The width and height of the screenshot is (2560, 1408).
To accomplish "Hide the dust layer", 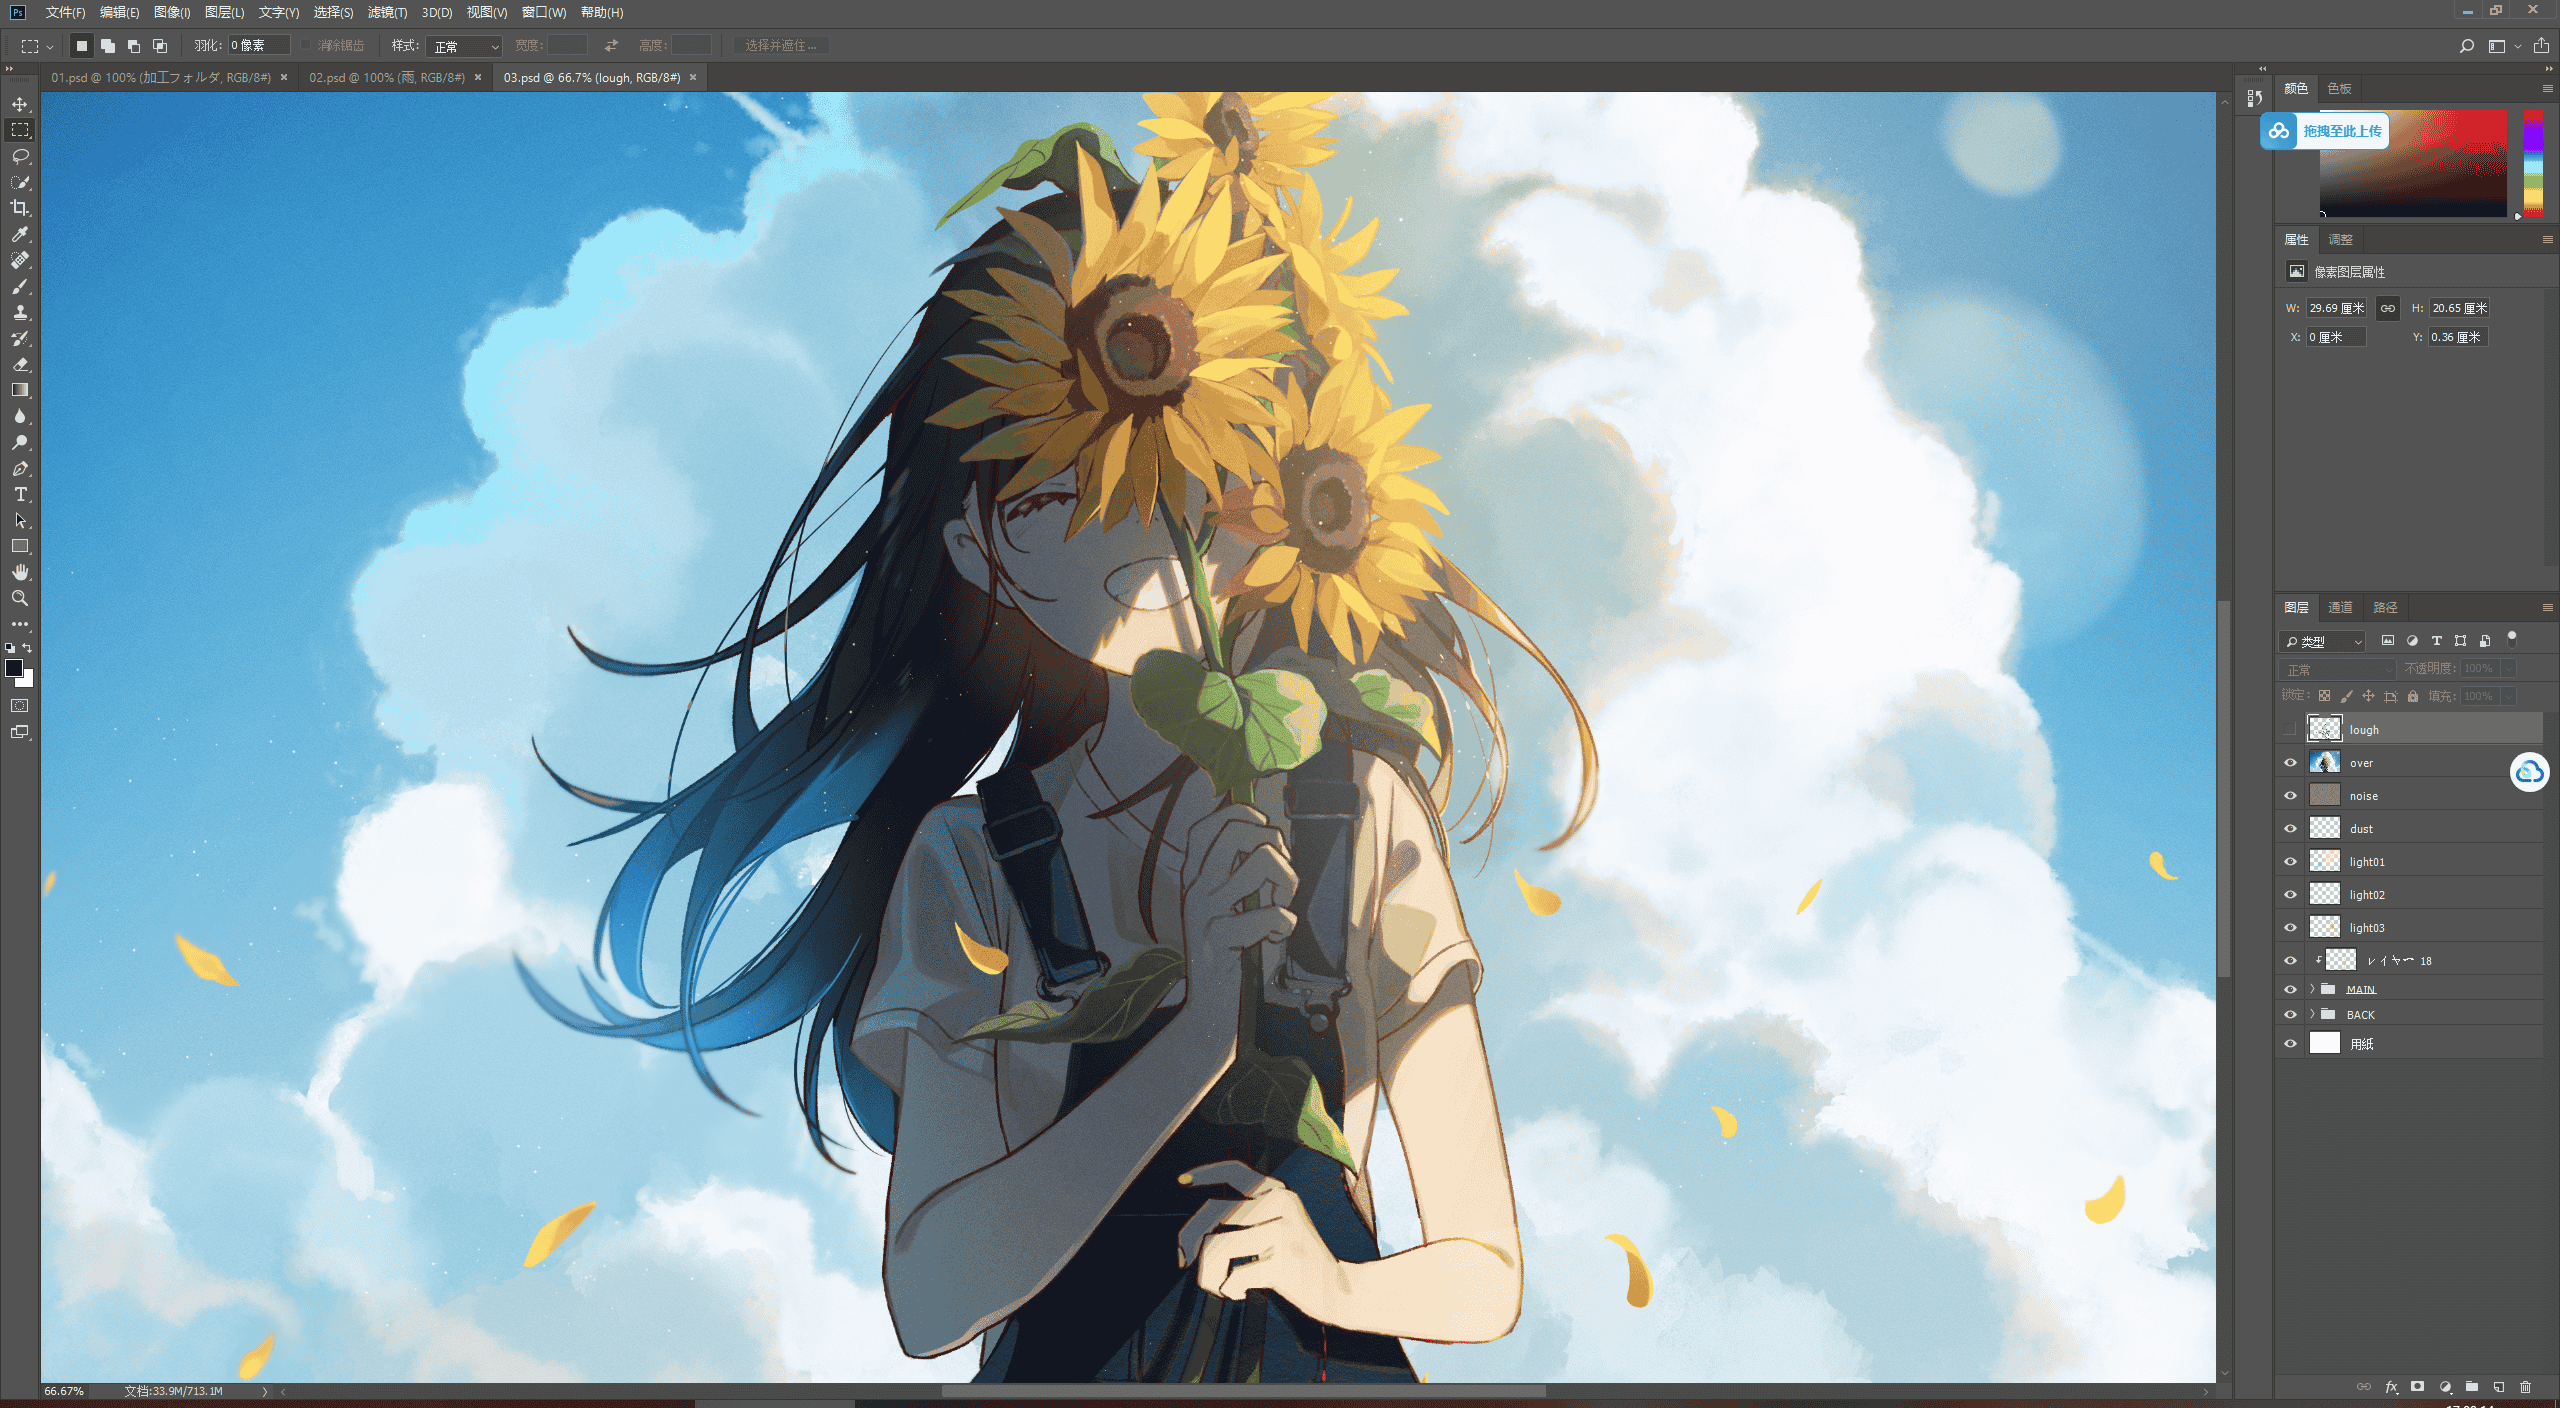I will point(2290,828).
